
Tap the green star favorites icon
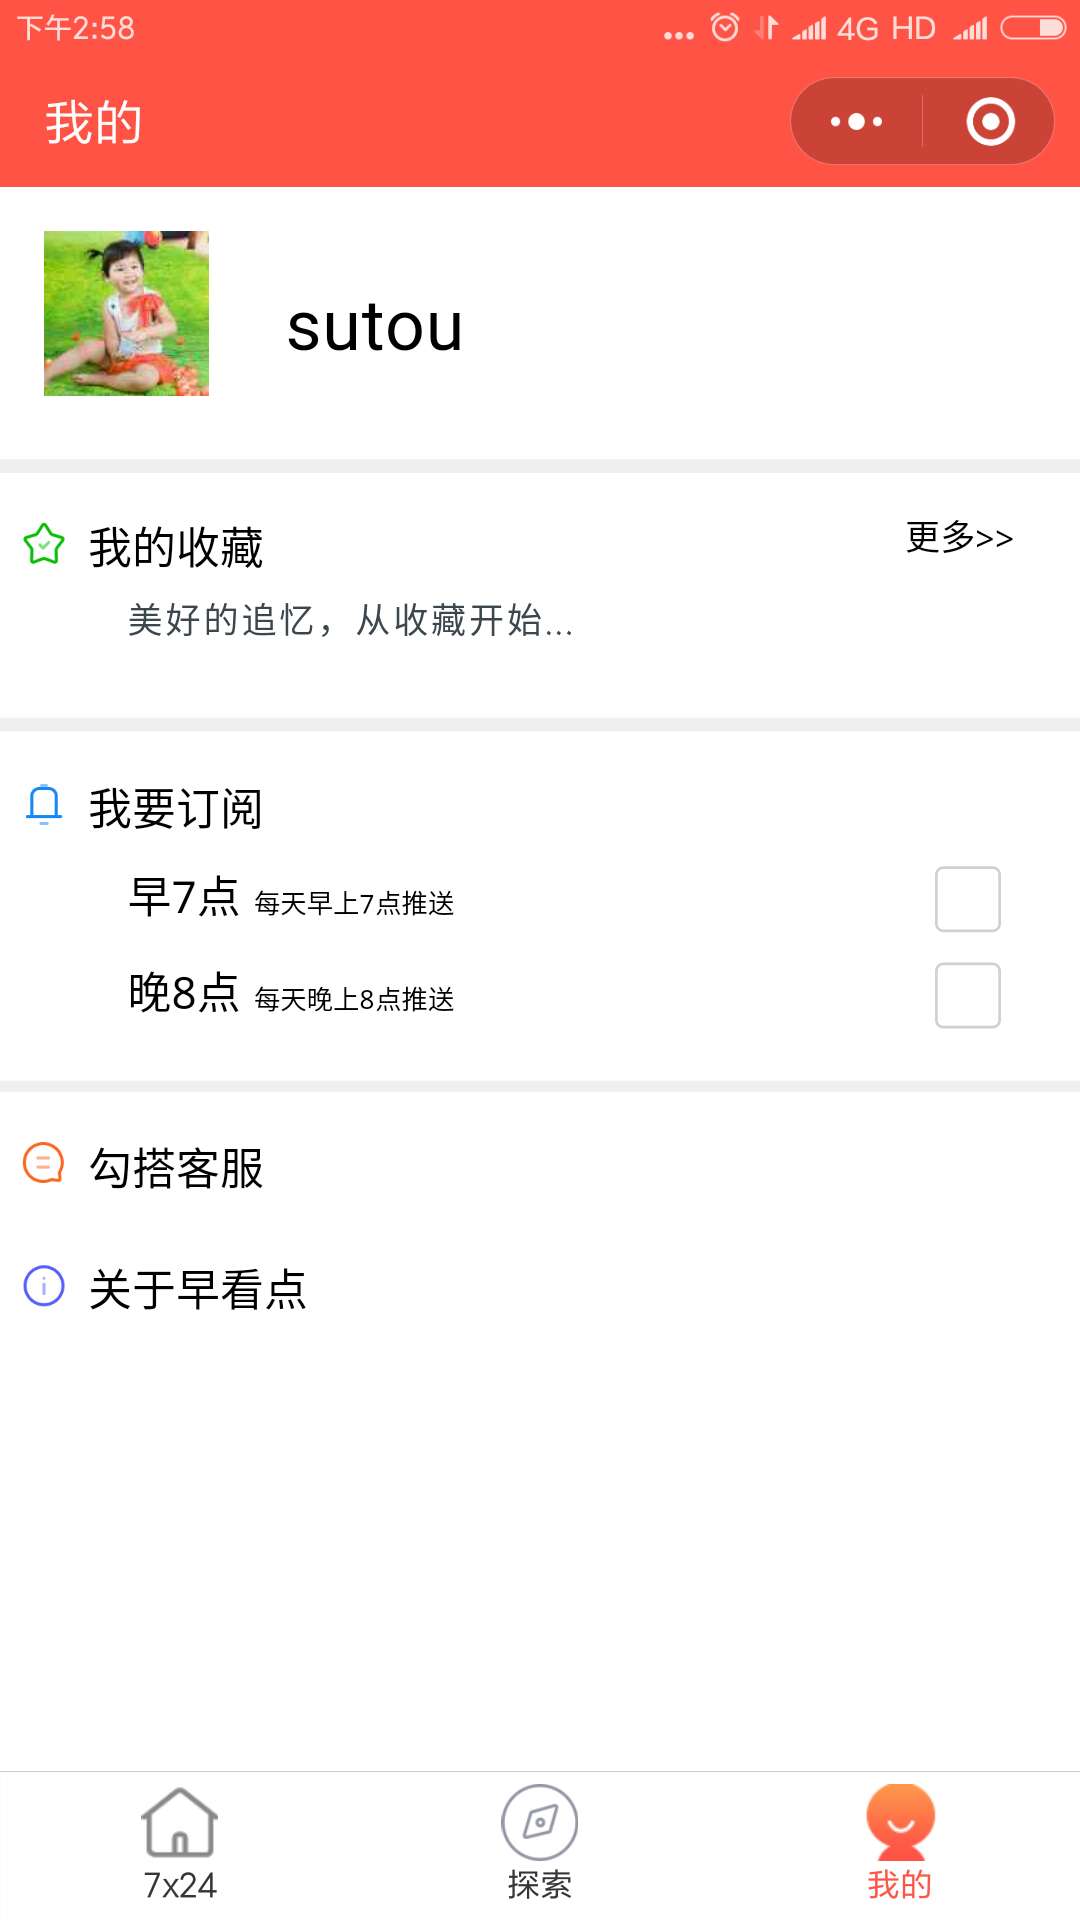point(44,545)
